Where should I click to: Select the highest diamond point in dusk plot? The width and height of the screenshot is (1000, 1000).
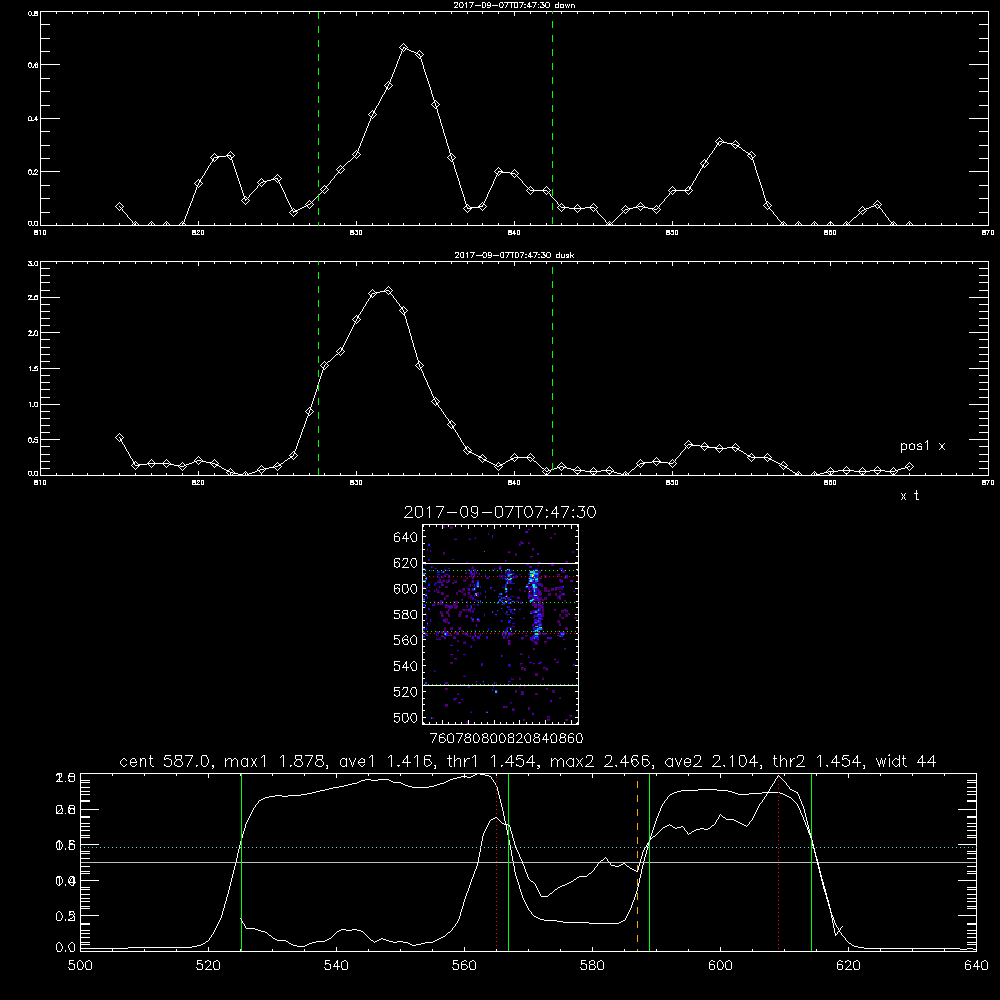[388, 291]
